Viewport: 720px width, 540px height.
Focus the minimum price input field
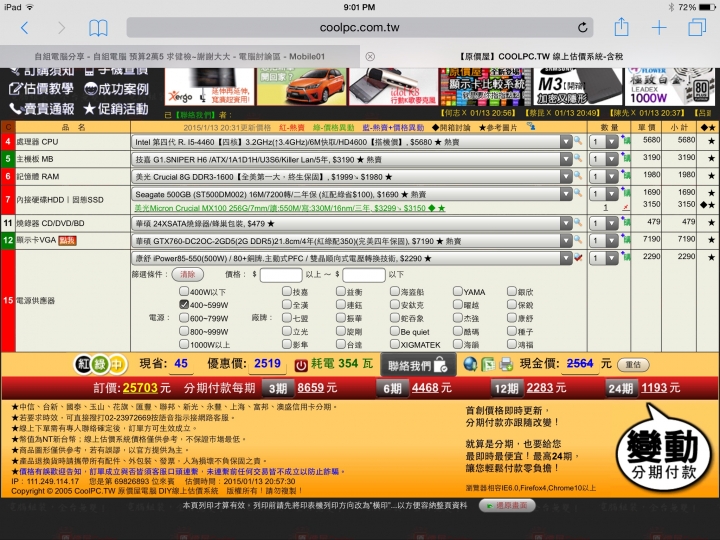click(x=281, y=275)
